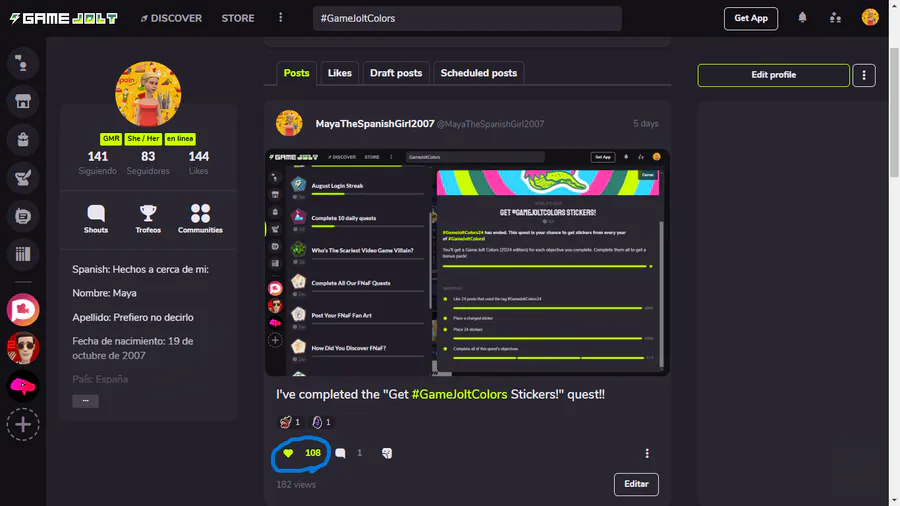This screenshot has height=506, width=900.
Task: Open the post screenshot image
Action: (467, 263)
